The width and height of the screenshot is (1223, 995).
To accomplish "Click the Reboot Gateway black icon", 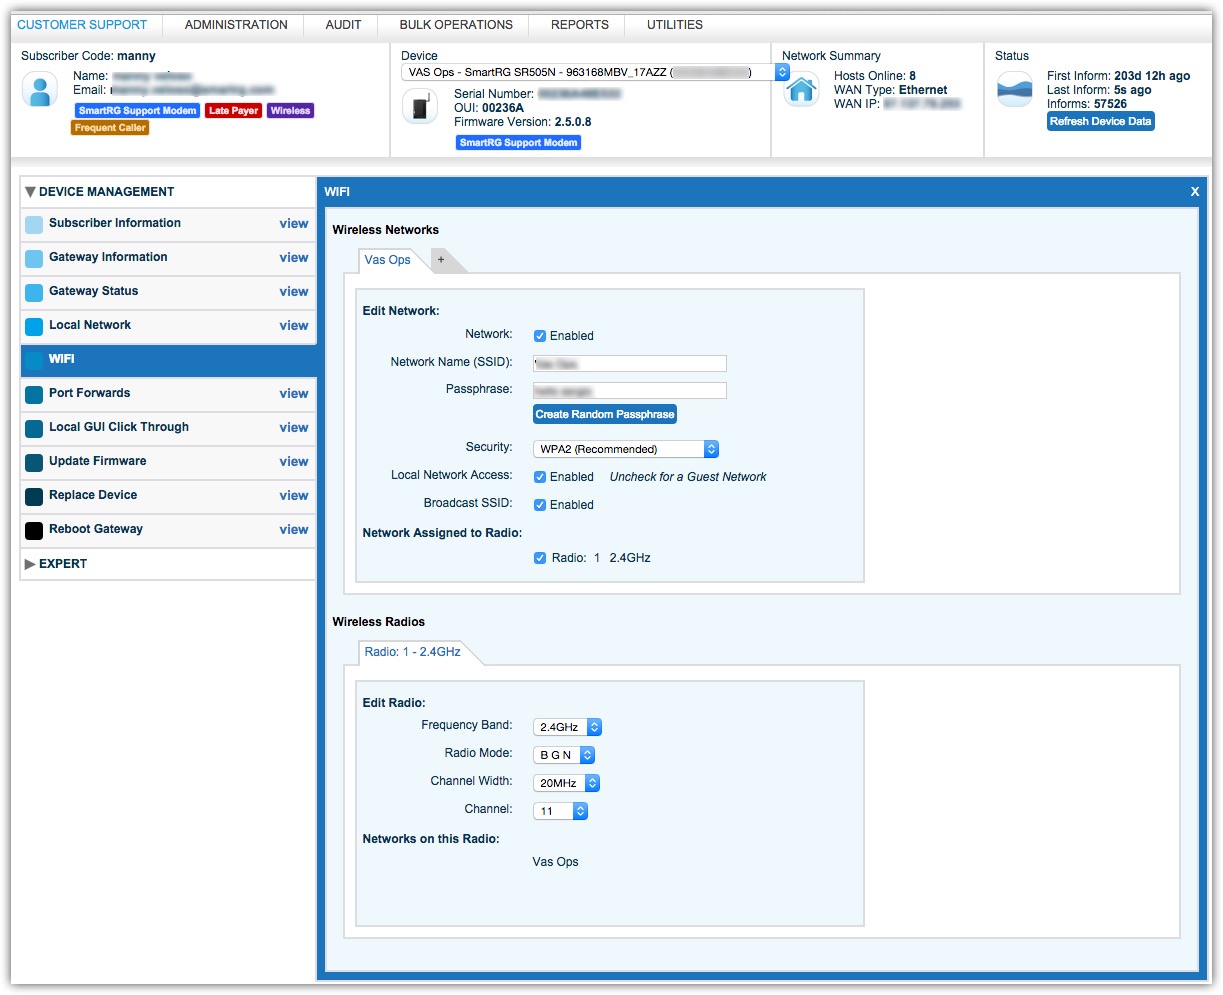I will point(34,530).
